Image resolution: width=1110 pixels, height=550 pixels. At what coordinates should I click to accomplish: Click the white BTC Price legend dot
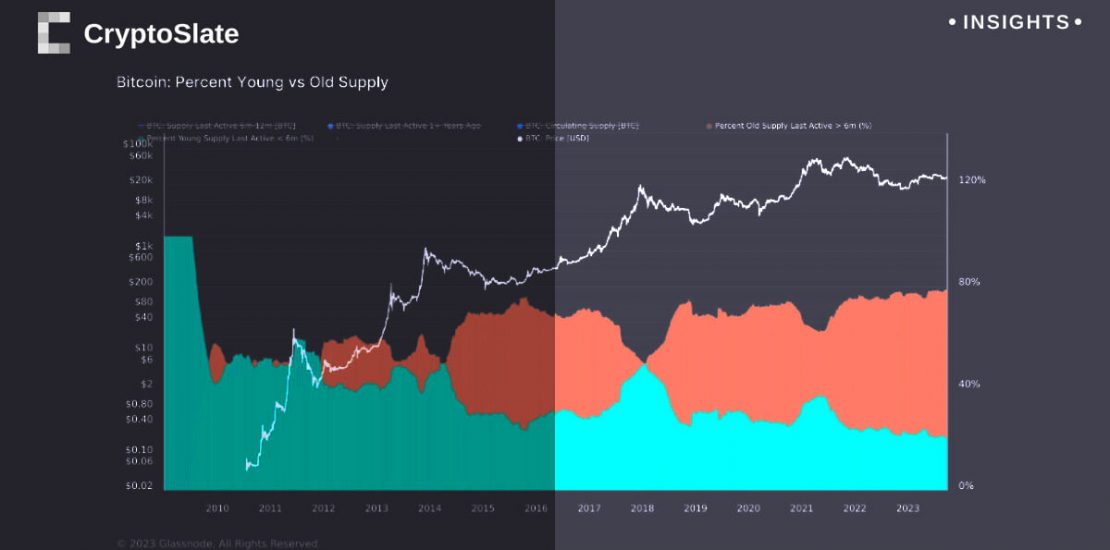(x=519, y=137)
